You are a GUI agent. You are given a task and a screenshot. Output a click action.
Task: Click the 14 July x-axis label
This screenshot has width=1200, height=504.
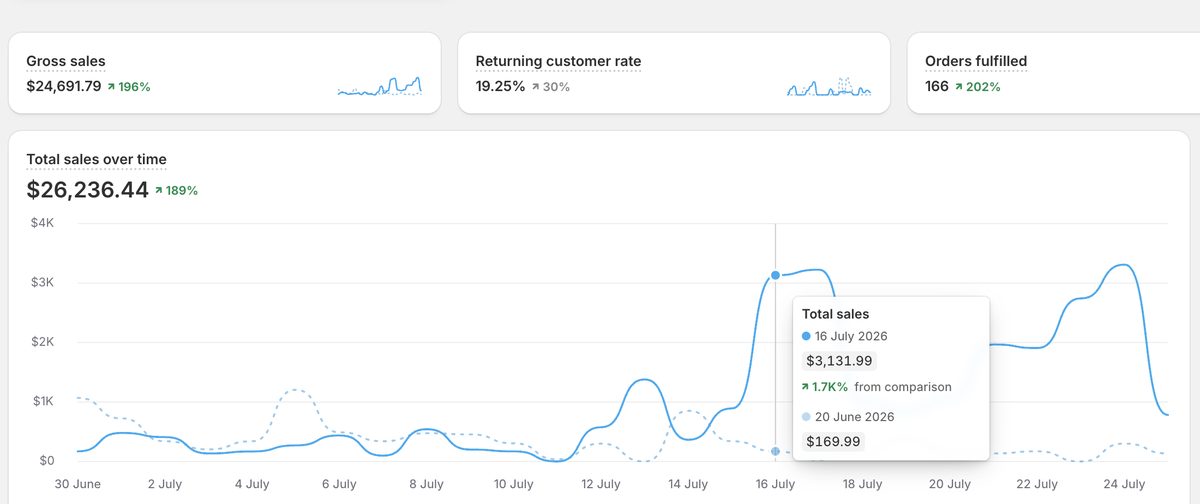point(688,484)
